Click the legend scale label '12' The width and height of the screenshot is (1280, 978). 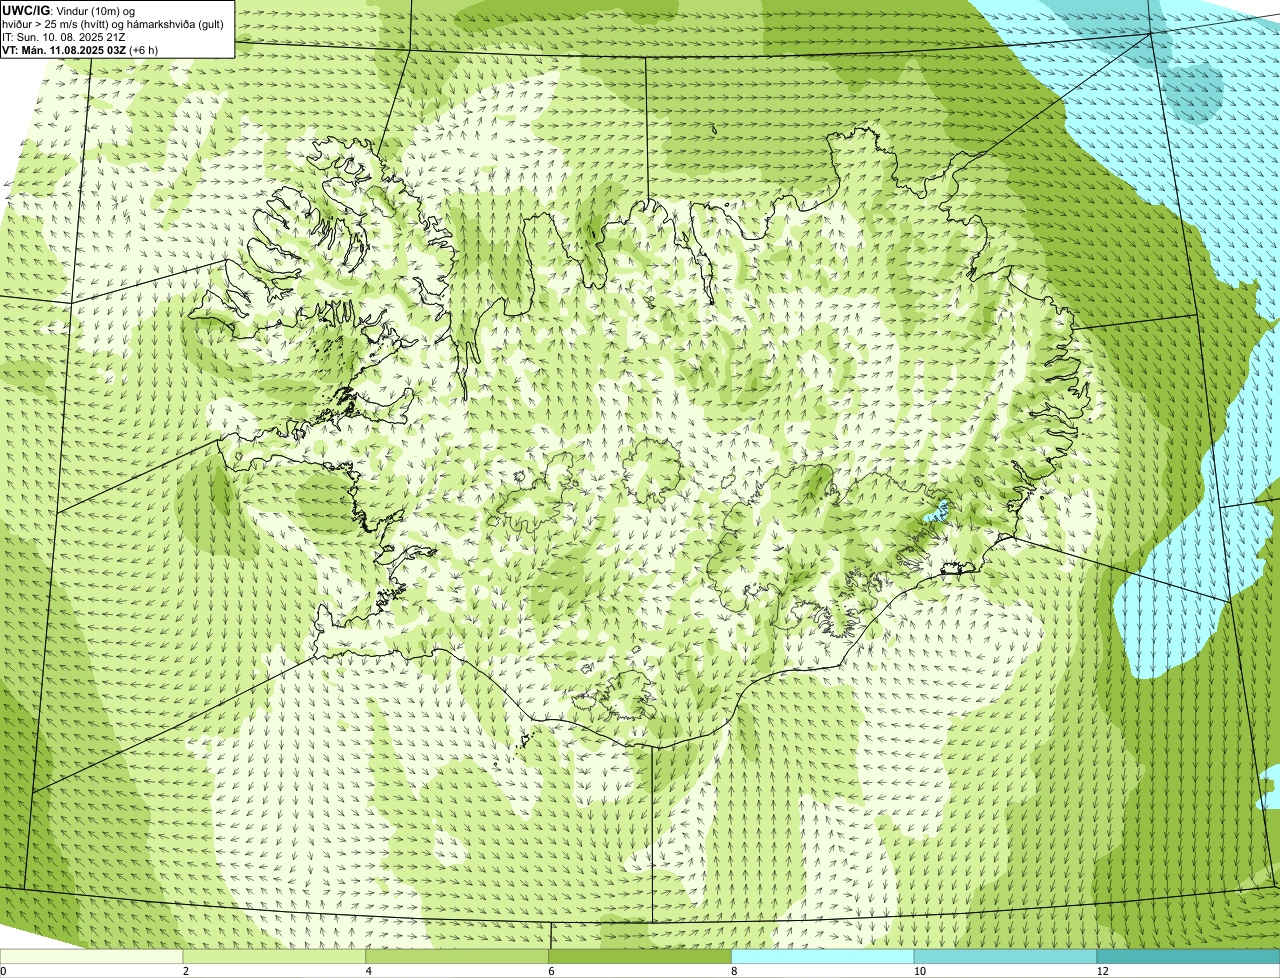1101,971
